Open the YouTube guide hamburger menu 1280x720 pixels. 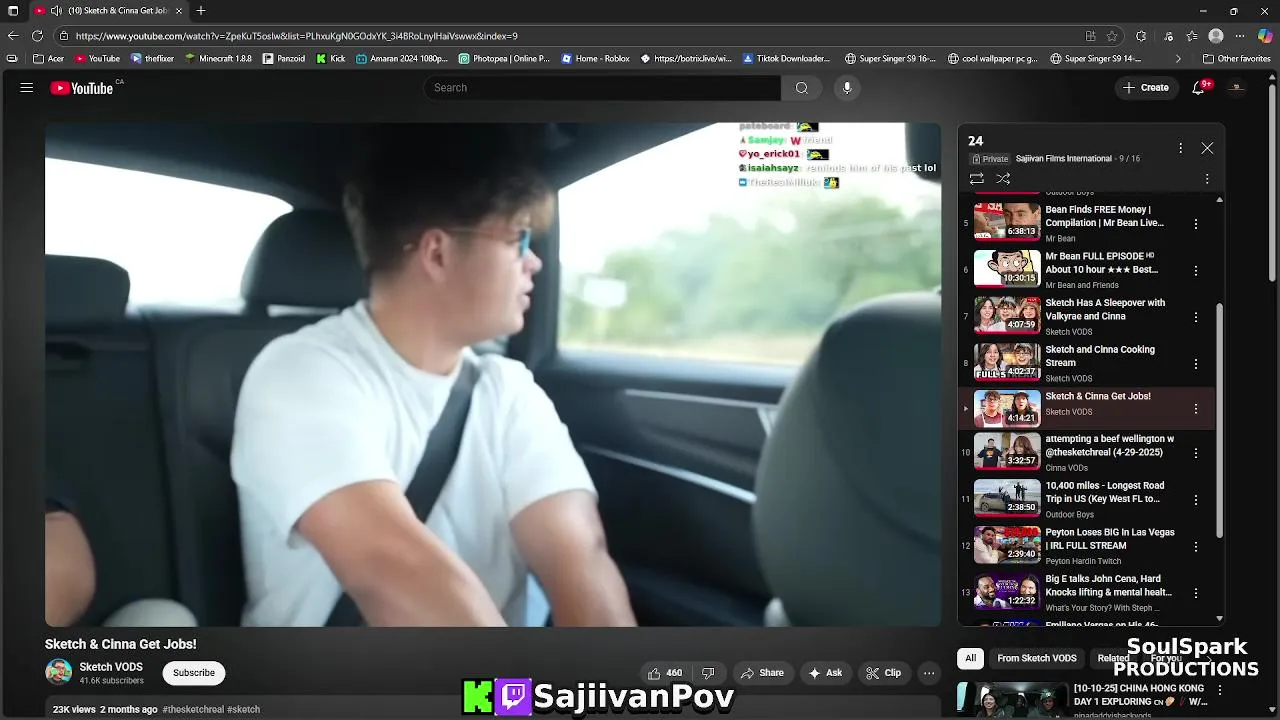(x=27, y=88)
